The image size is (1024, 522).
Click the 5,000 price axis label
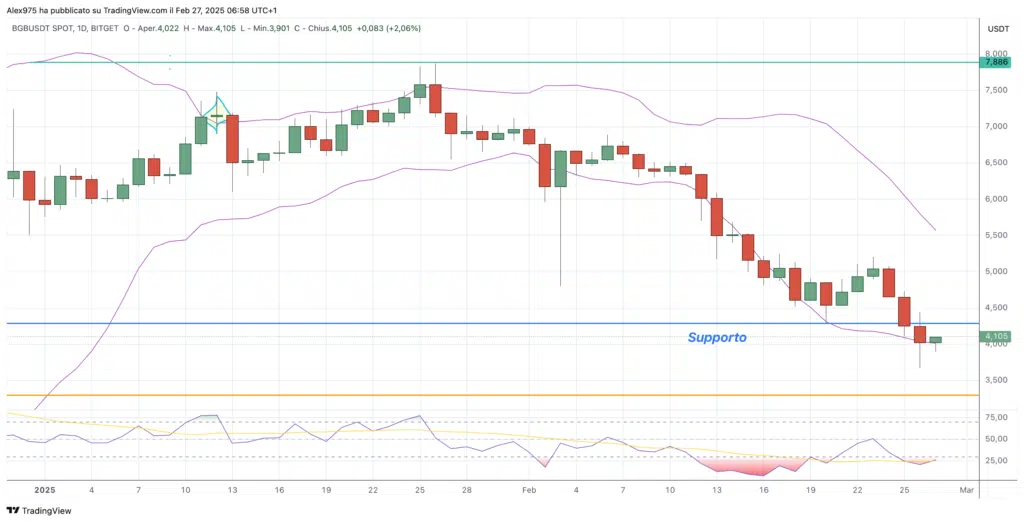click(996, 271)
